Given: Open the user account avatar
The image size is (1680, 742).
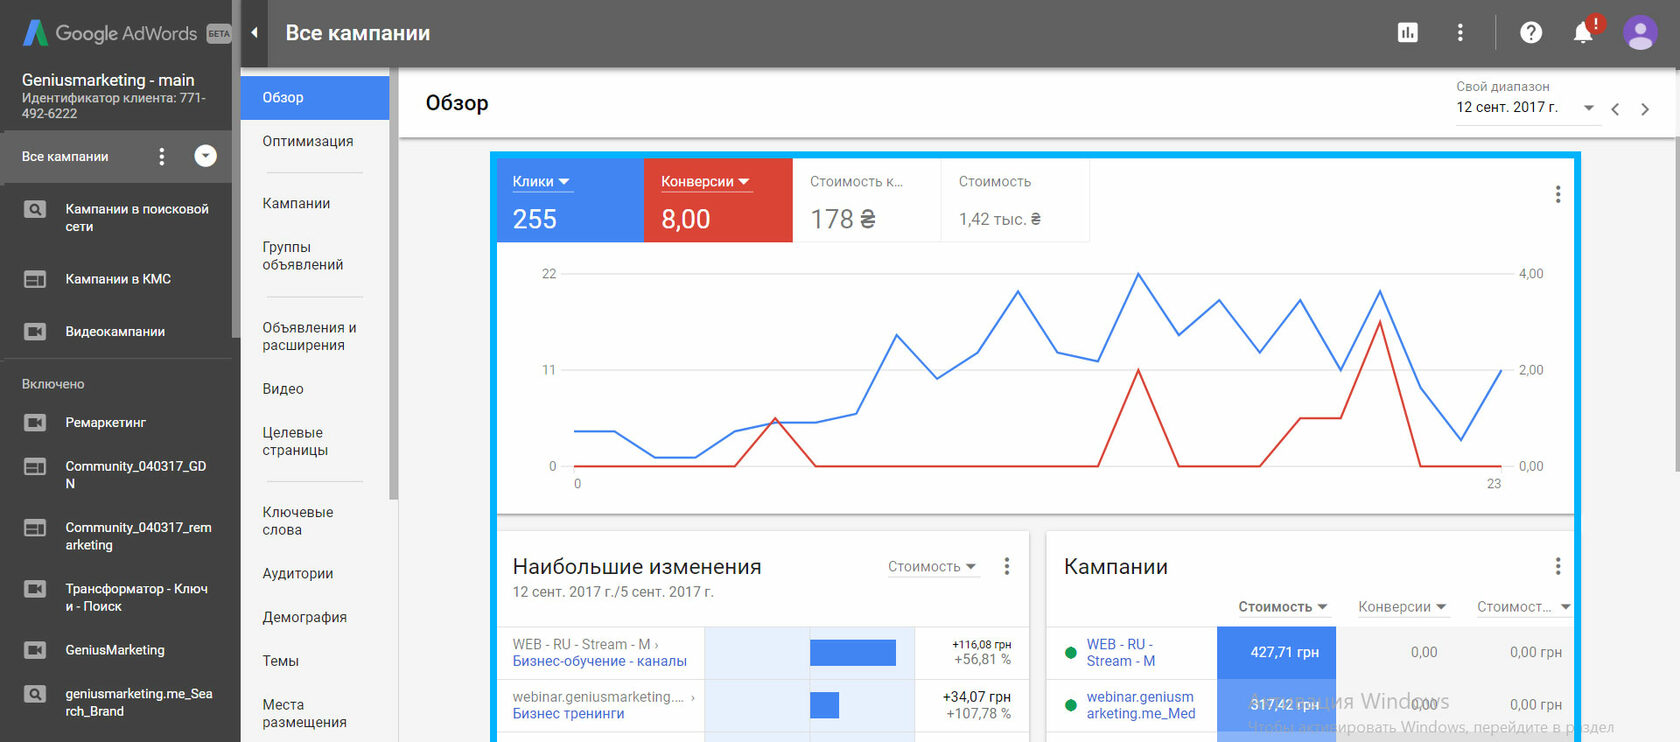Looking at the screenshot, I should 1640,33.
